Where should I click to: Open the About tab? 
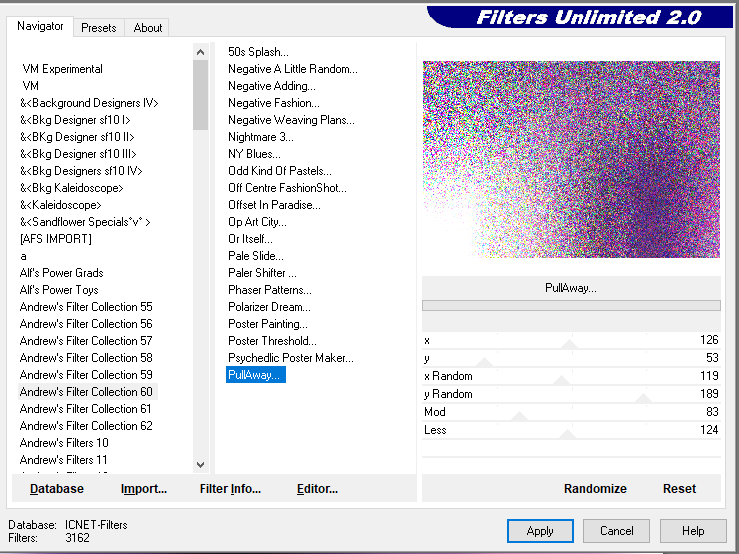148,28
